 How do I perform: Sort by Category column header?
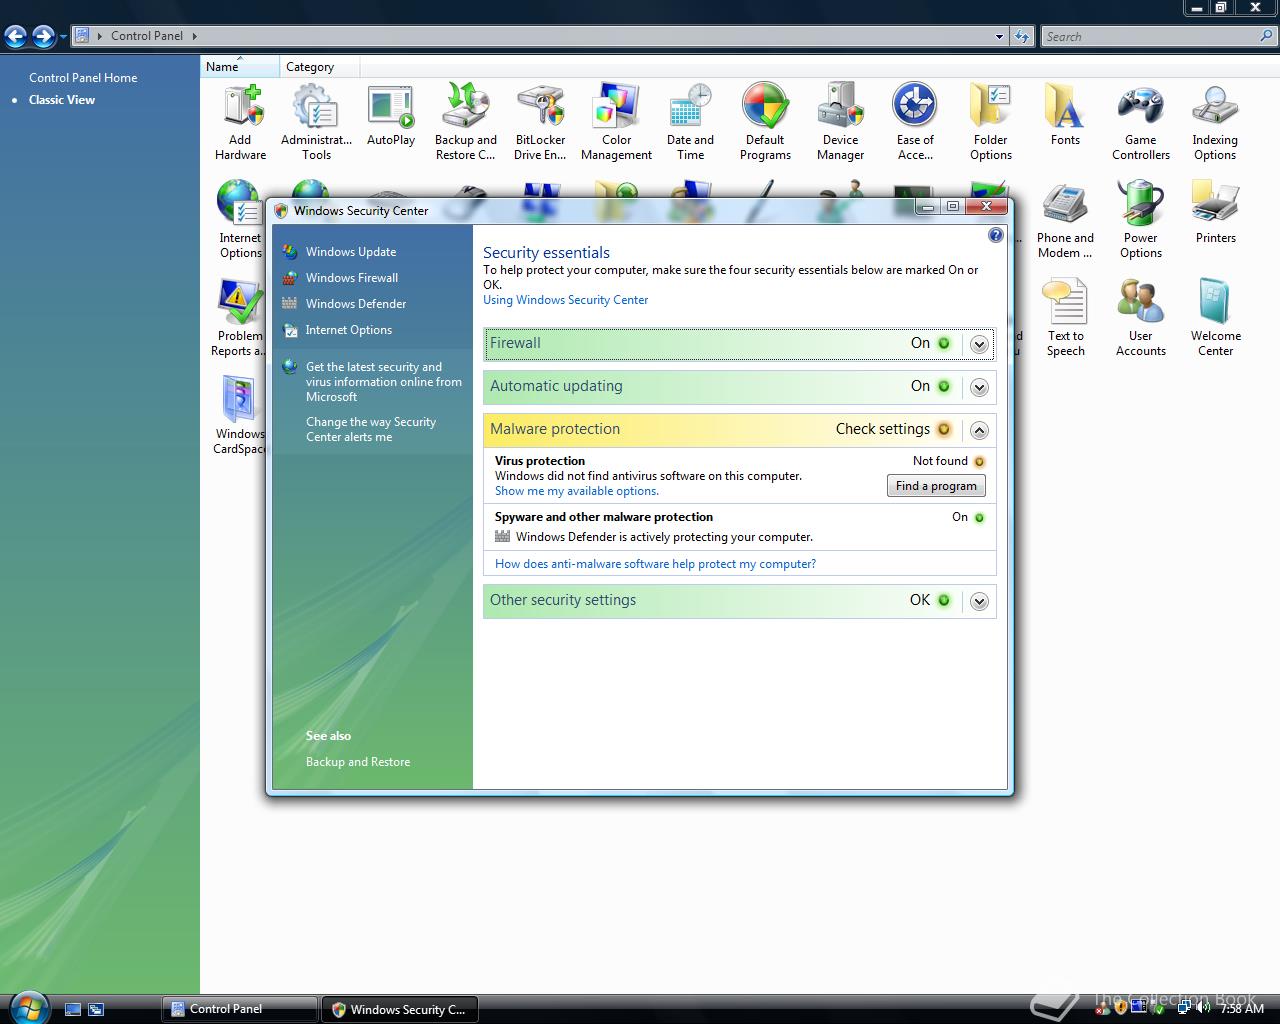point(319,67)
